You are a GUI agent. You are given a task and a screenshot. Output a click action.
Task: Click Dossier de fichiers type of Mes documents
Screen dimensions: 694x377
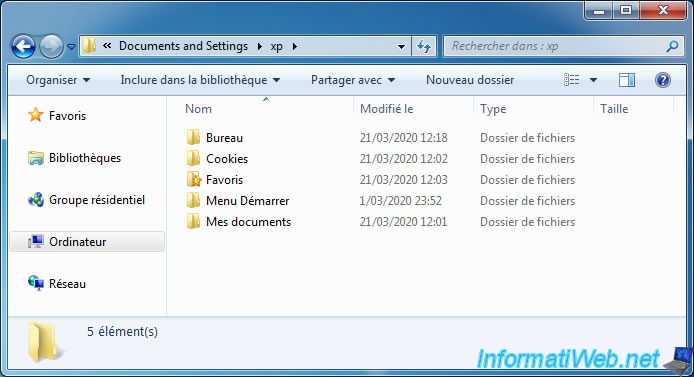pos(527,222)
